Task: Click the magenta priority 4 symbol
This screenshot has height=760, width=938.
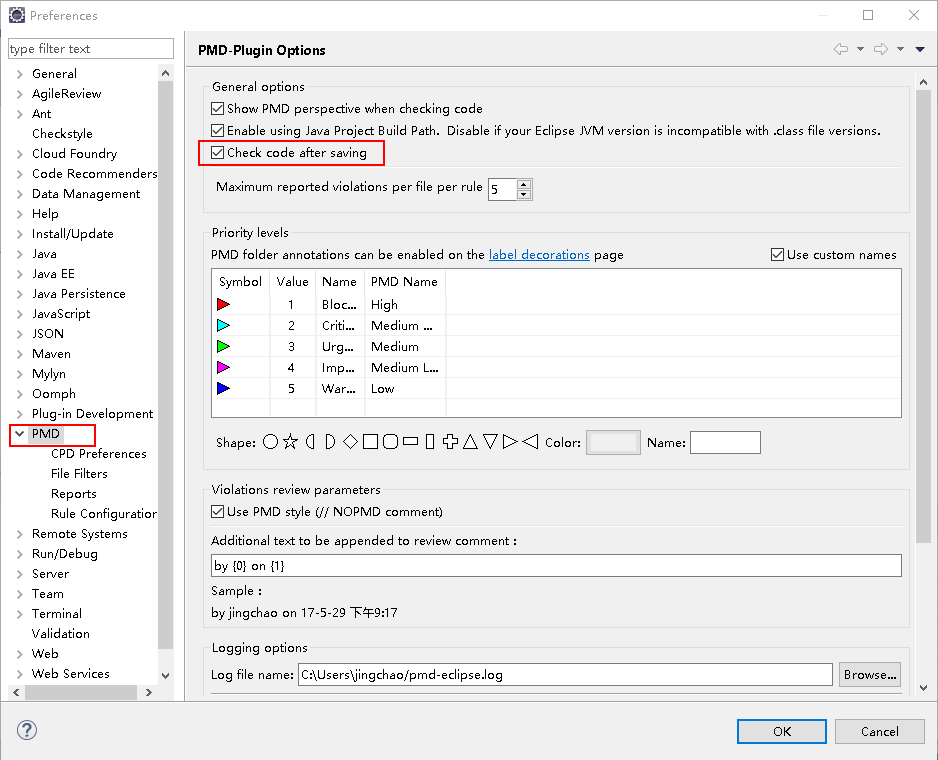Action: 223,367
